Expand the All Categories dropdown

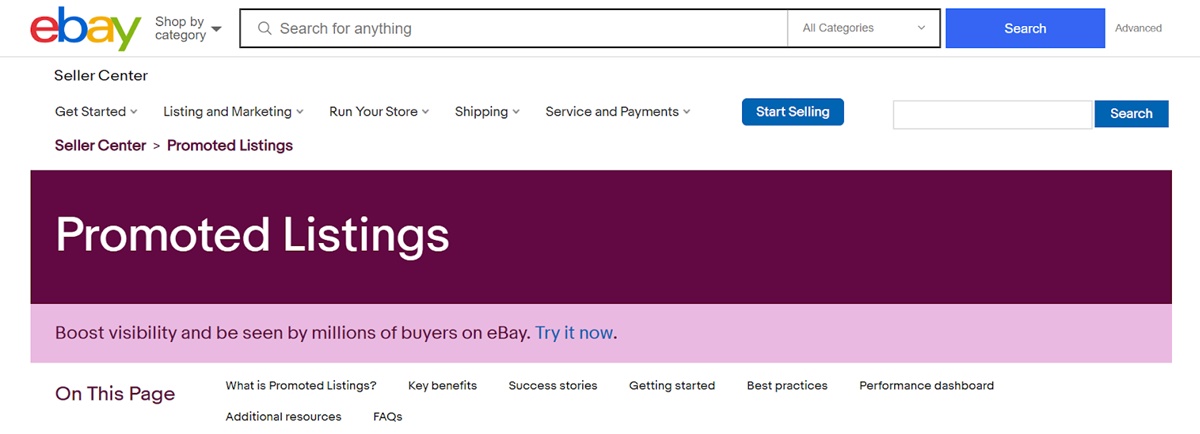(864, 29)
